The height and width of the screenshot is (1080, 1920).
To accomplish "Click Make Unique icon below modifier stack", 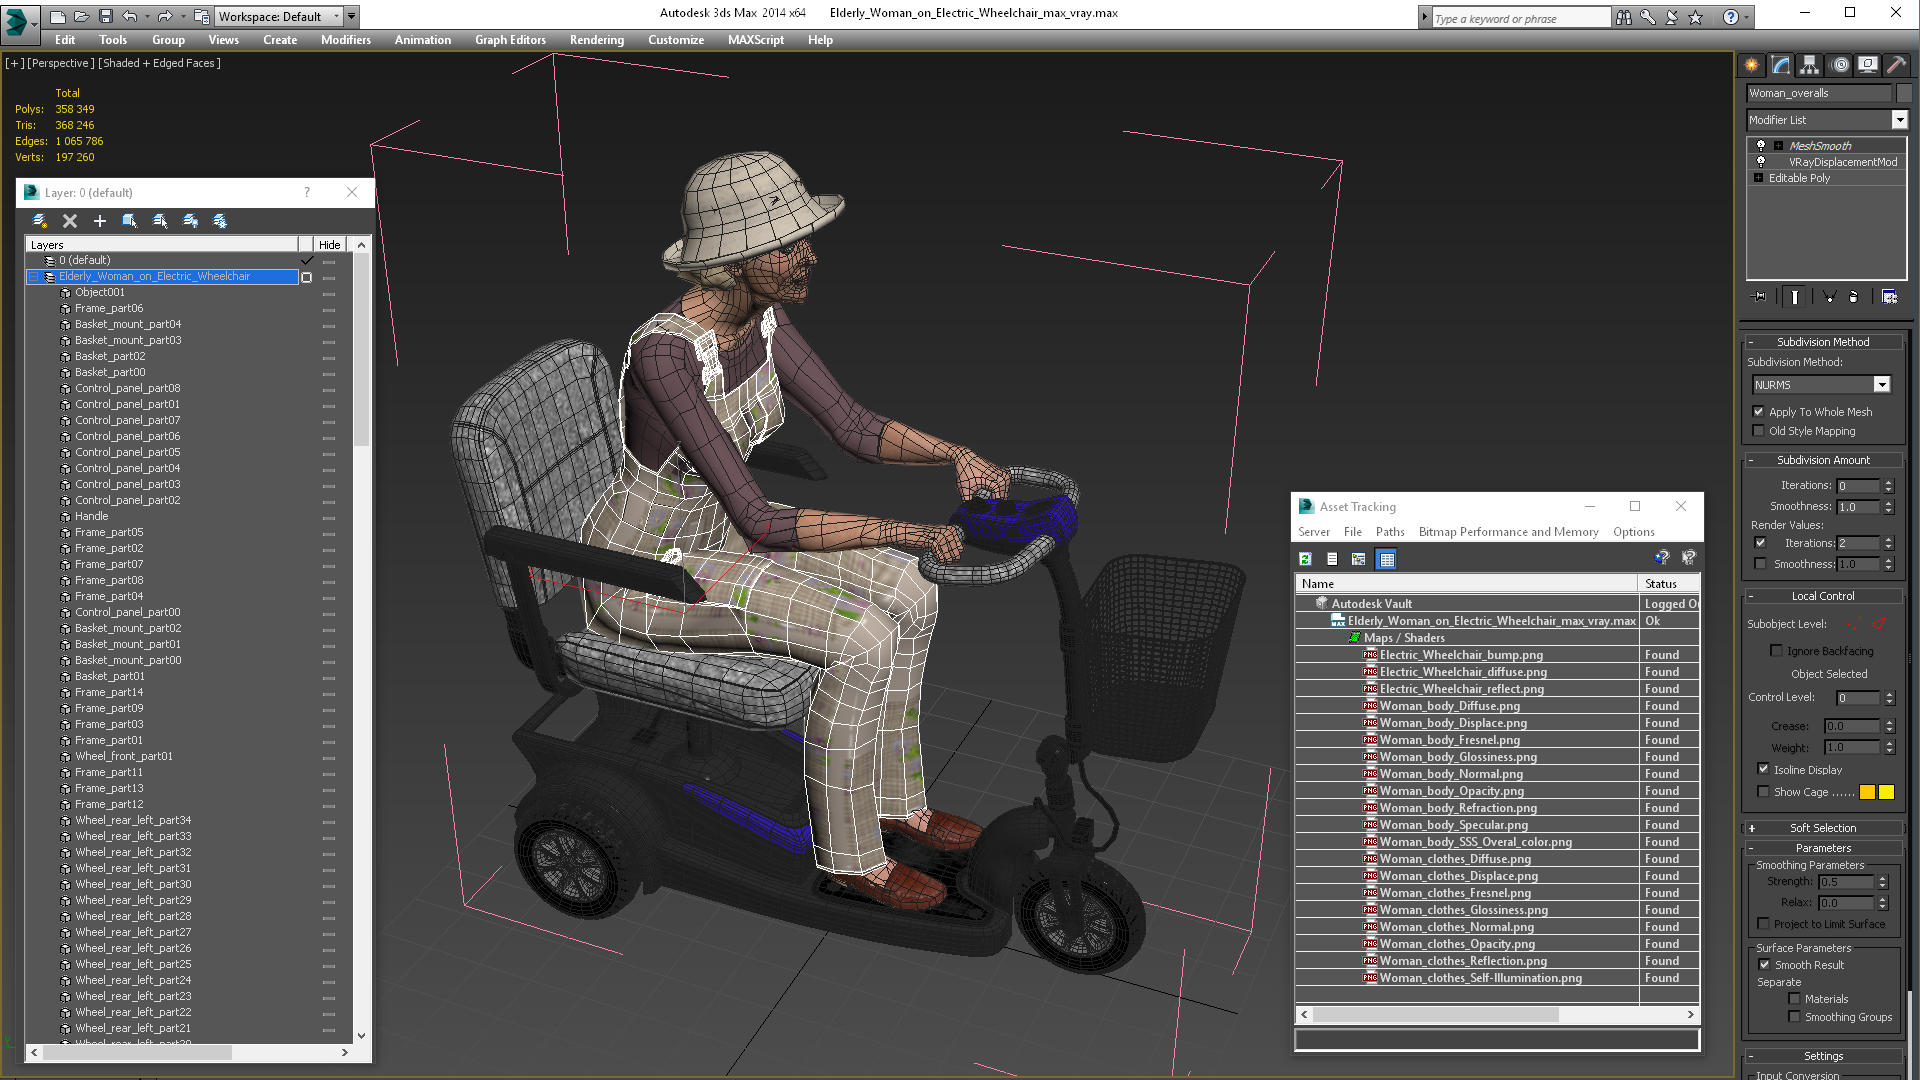I will coord(1829,297).
